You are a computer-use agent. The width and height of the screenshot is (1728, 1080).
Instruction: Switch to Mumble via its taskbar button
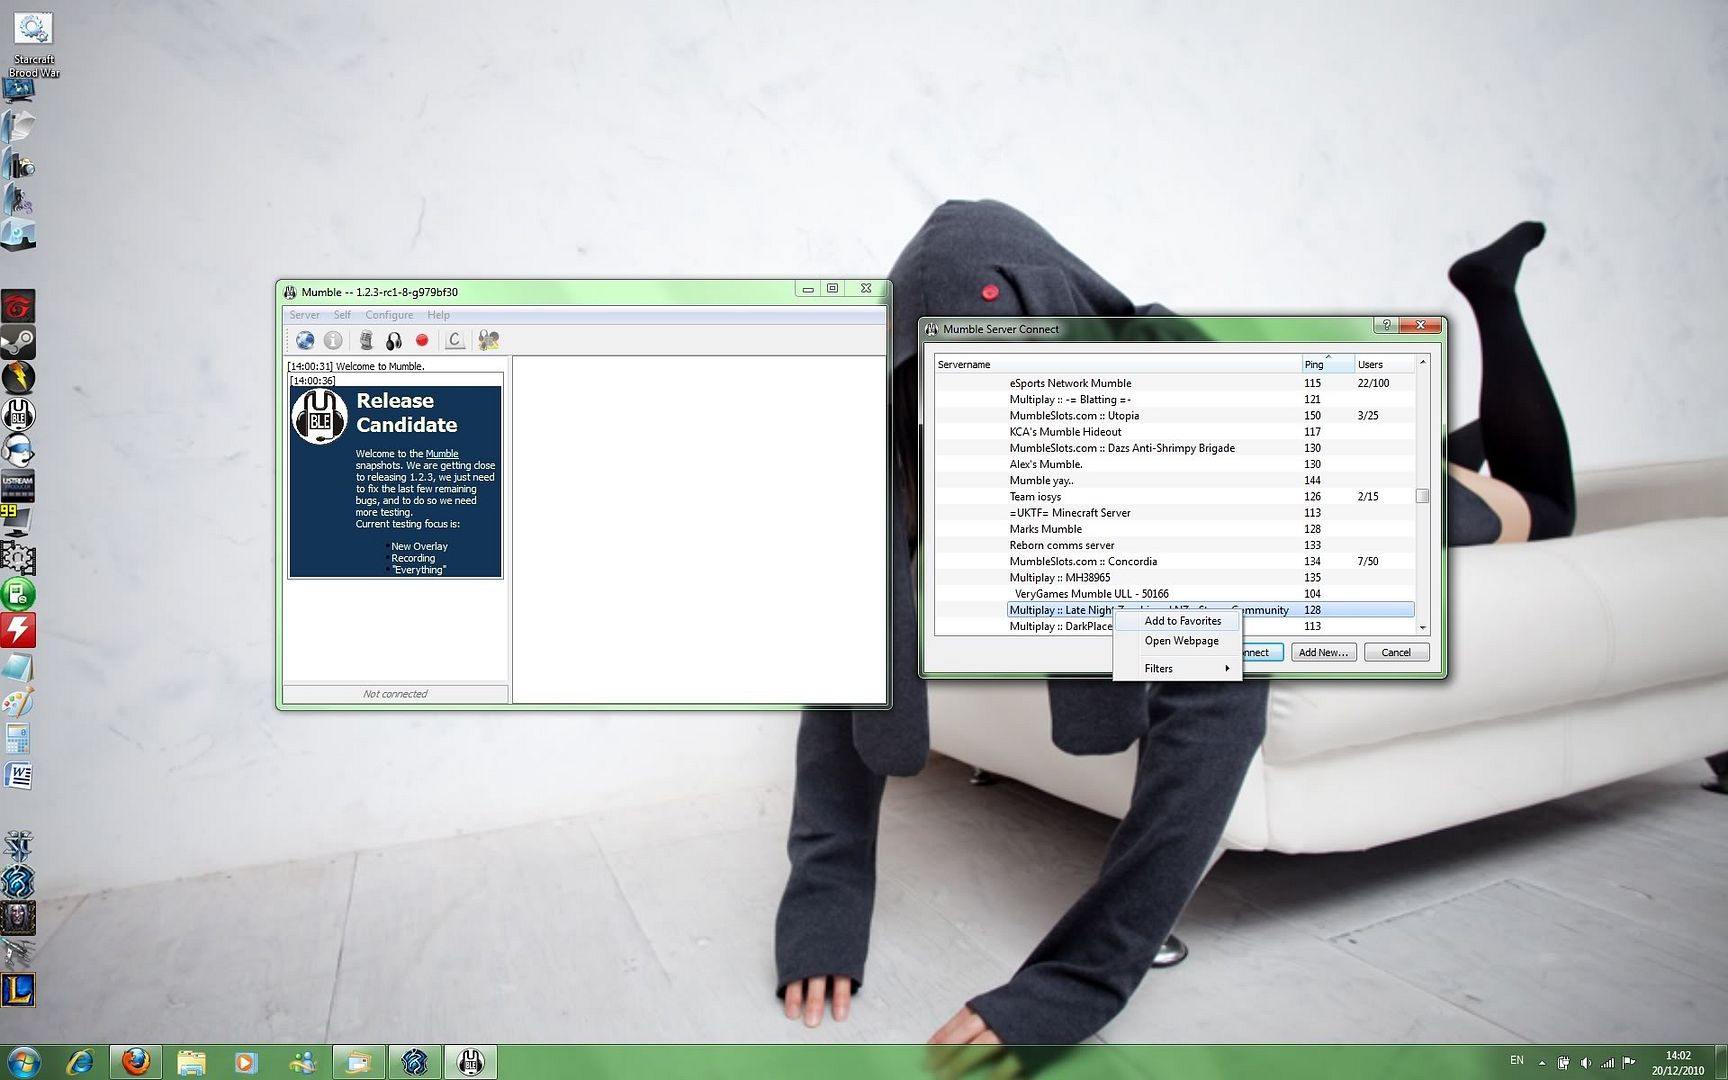point(470,1061)
